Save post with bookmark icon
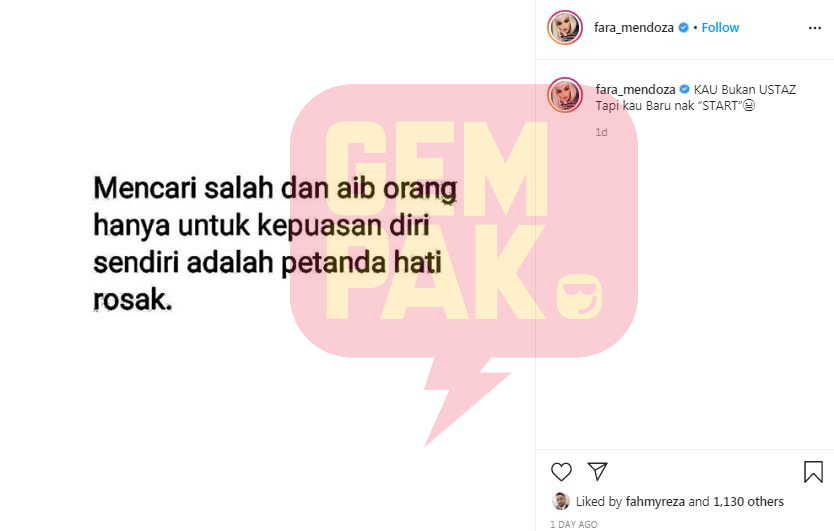This screenshot has height=531, width=834. click(813, 471)
